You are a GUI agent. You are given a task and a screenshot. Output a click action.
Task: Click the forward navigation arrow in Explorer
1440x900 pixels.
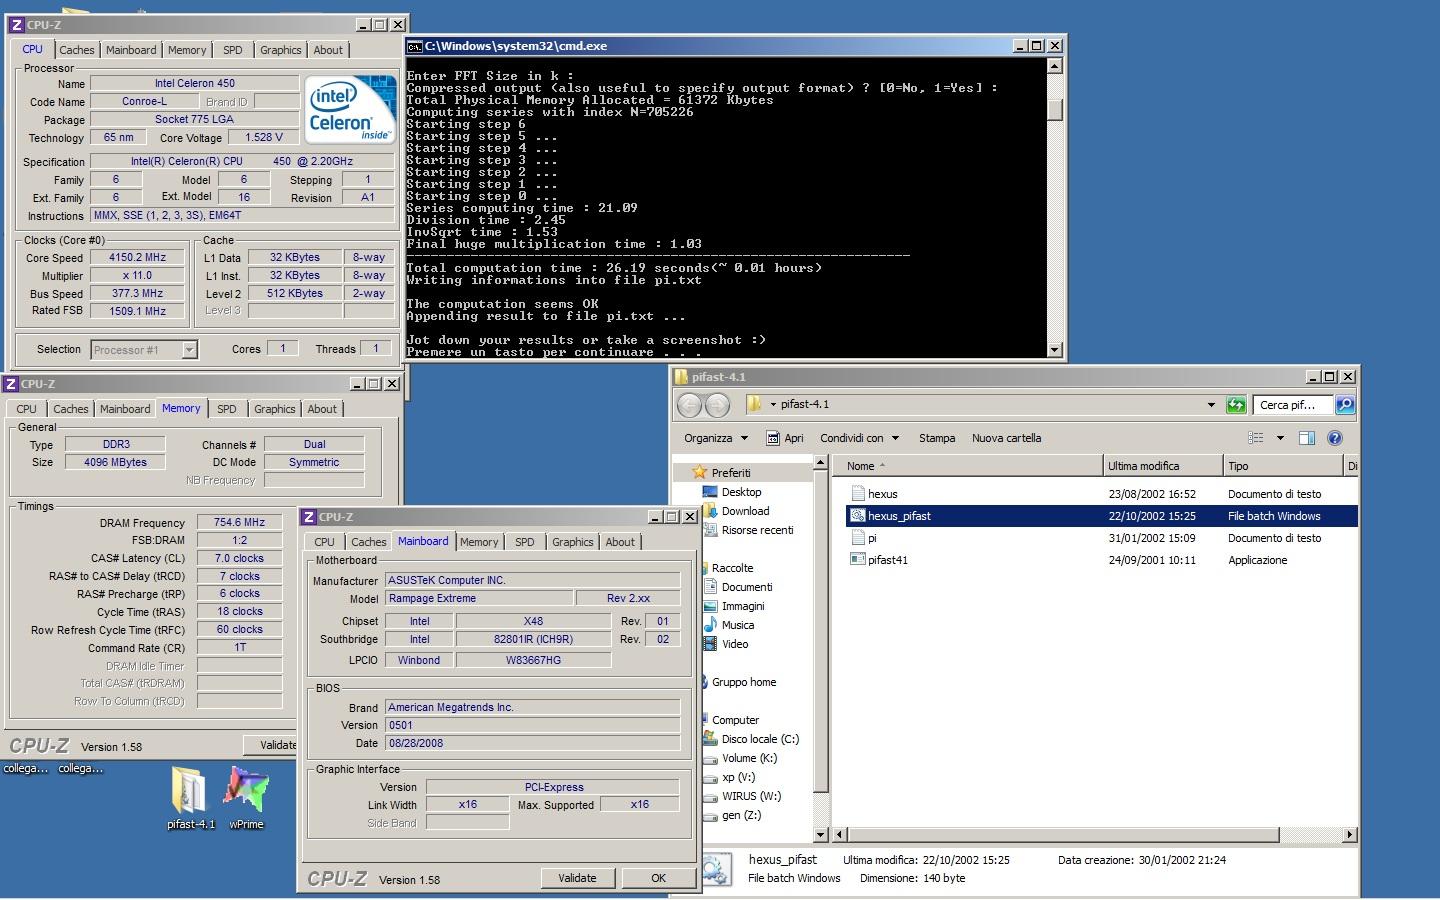tap(717, 405)
